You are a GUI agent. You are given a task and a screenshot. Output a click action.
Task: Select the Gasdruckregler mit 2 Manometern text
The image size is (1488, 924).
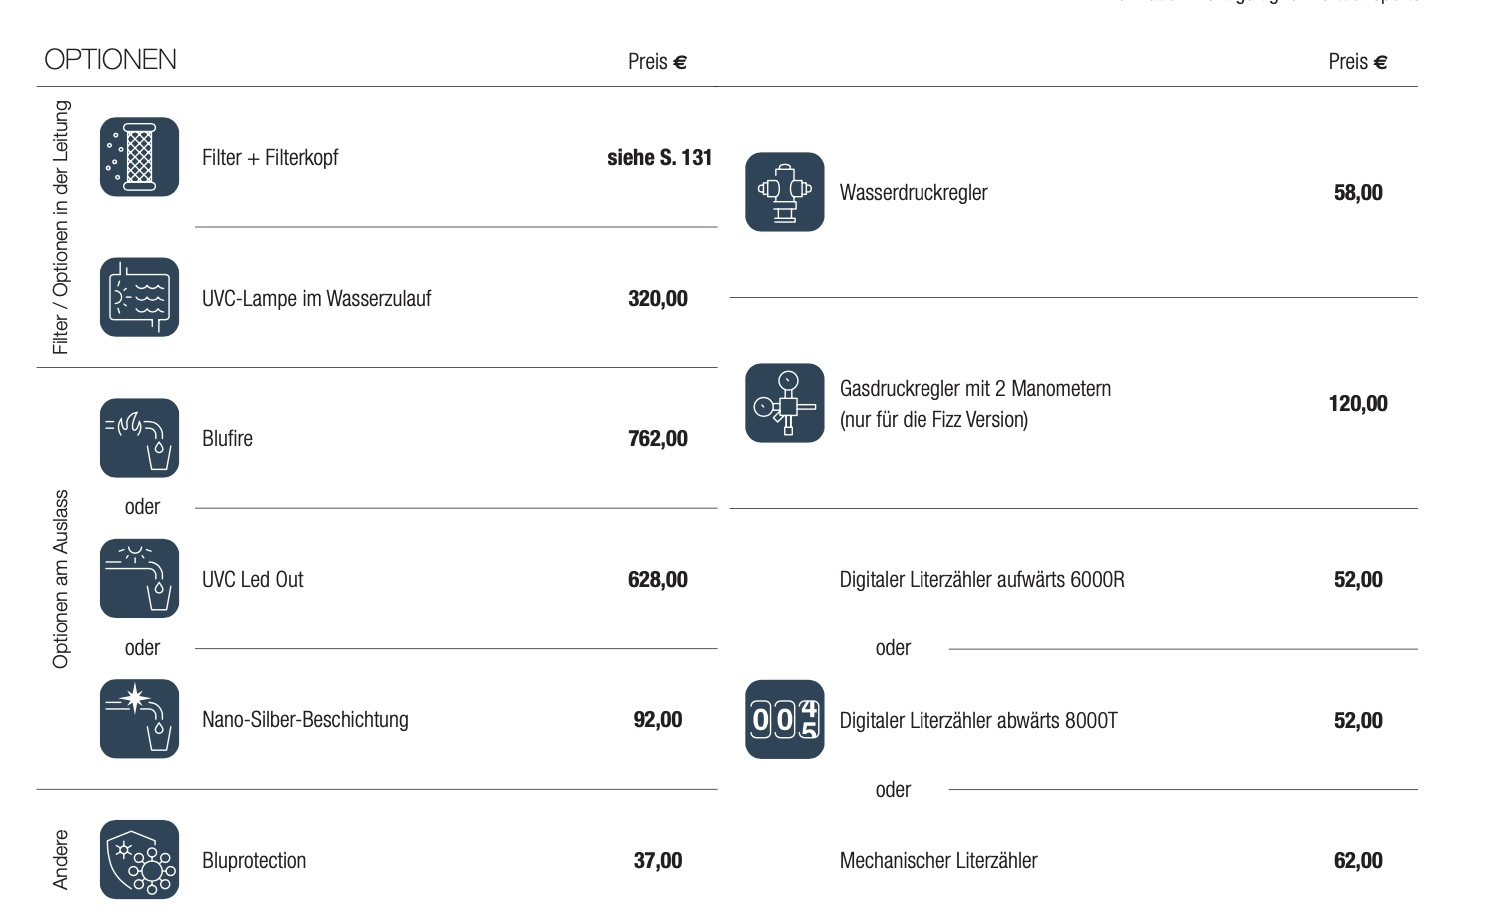pyautogui.click(x=975, y=388)
